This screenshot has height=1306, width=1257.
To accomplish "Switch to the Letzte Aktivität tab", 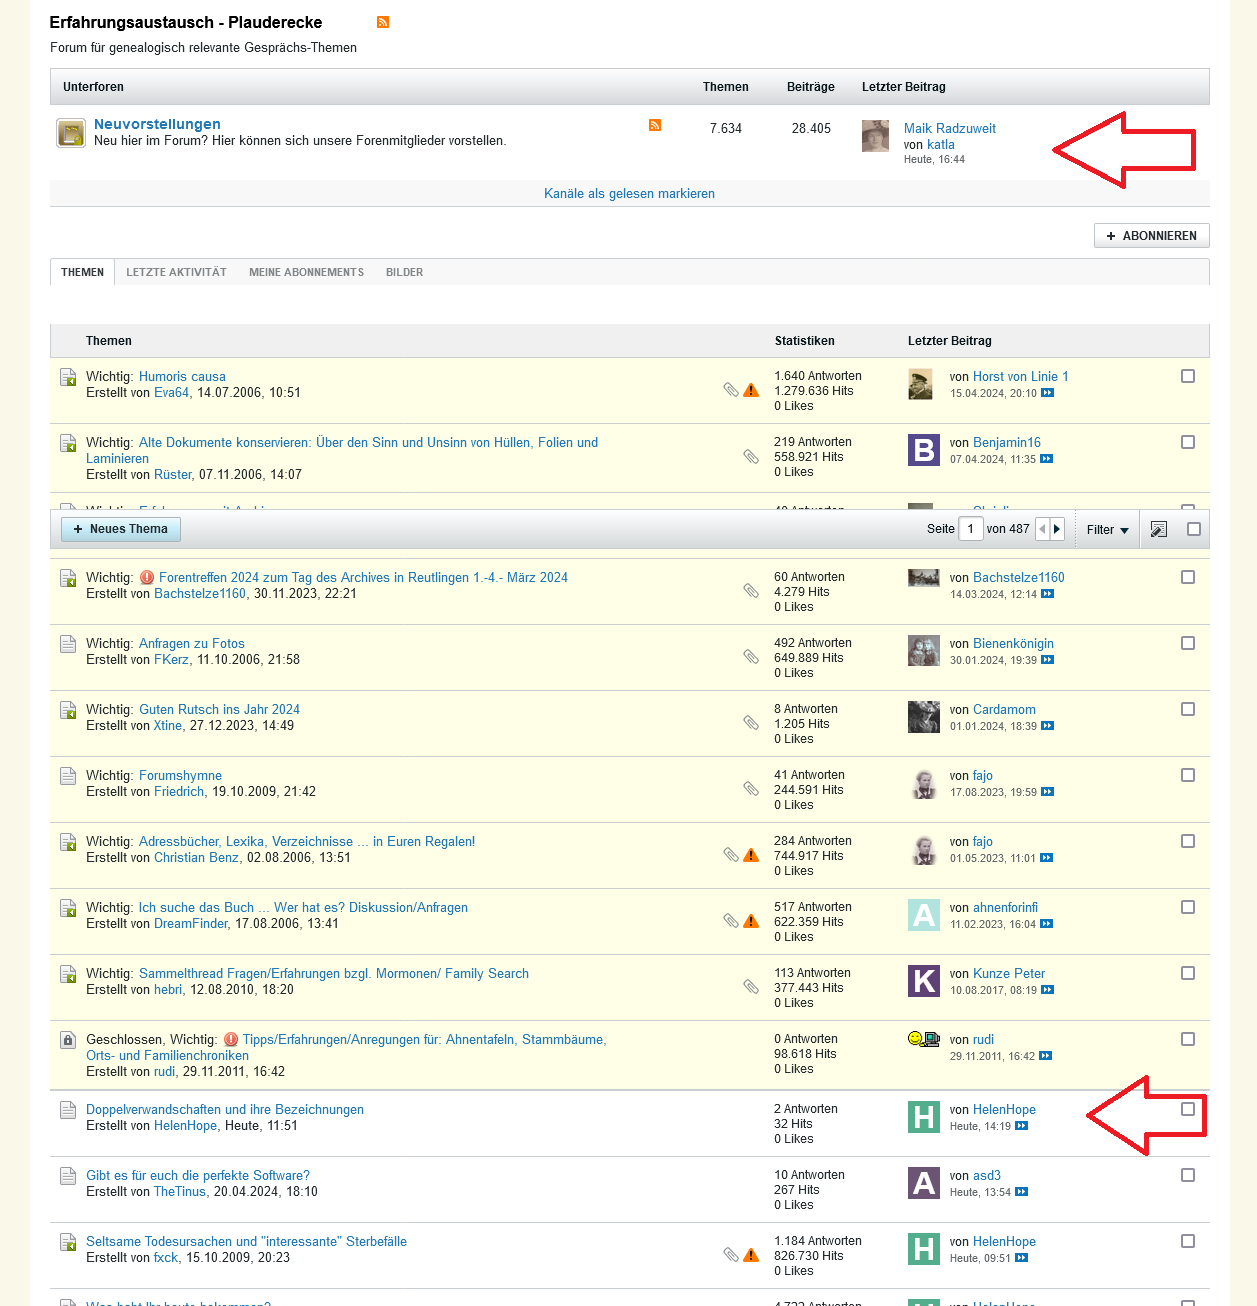I will (176, 272).
